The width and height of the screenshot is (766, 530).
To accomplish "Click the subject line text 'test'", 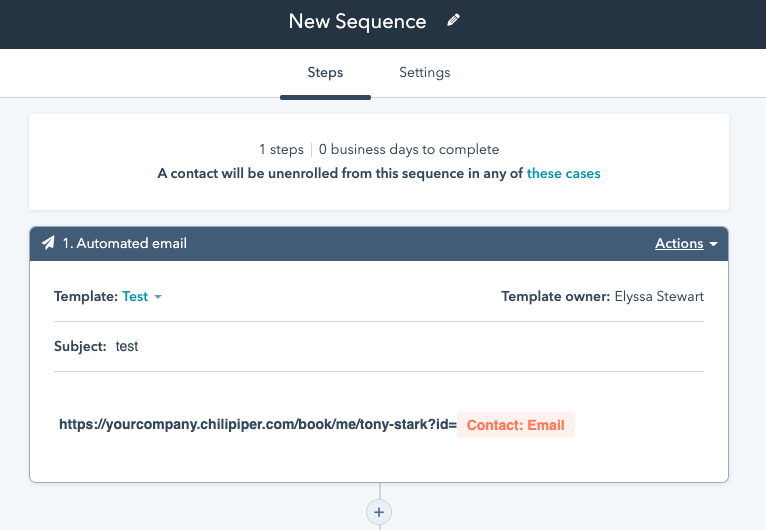I will click(127, 346).
